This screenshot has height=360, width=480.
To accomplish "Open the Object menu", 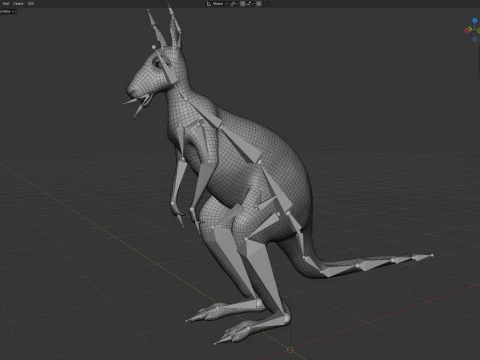I will 18,4.
